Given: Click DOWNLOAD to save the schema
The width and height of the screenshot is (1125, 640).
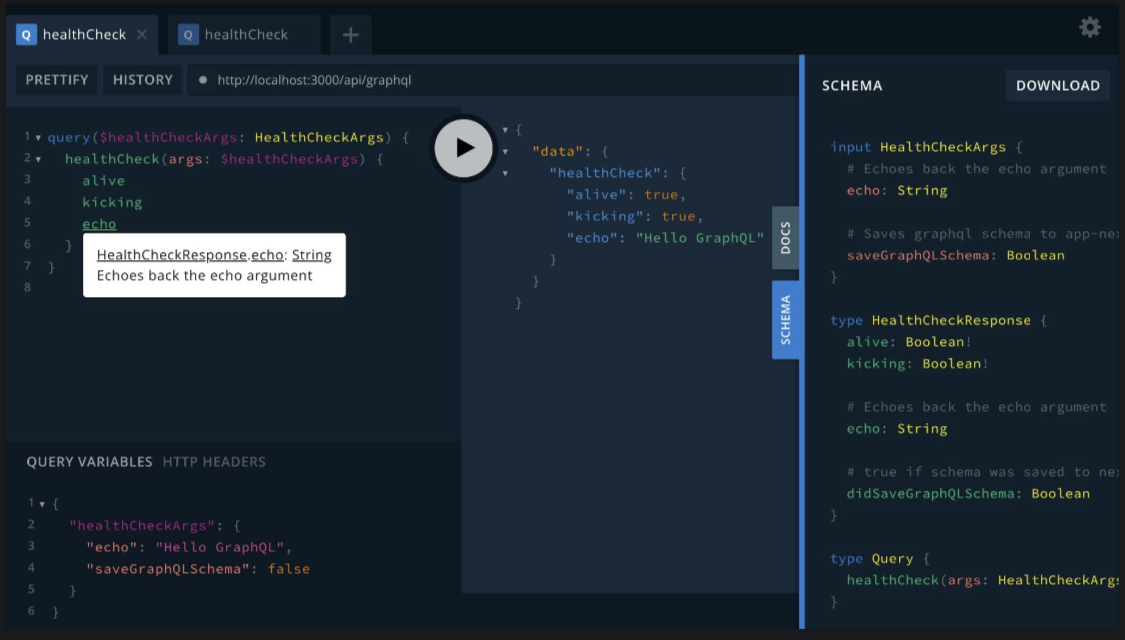Looking at the screenshot, I should [x=1057, y=85].
